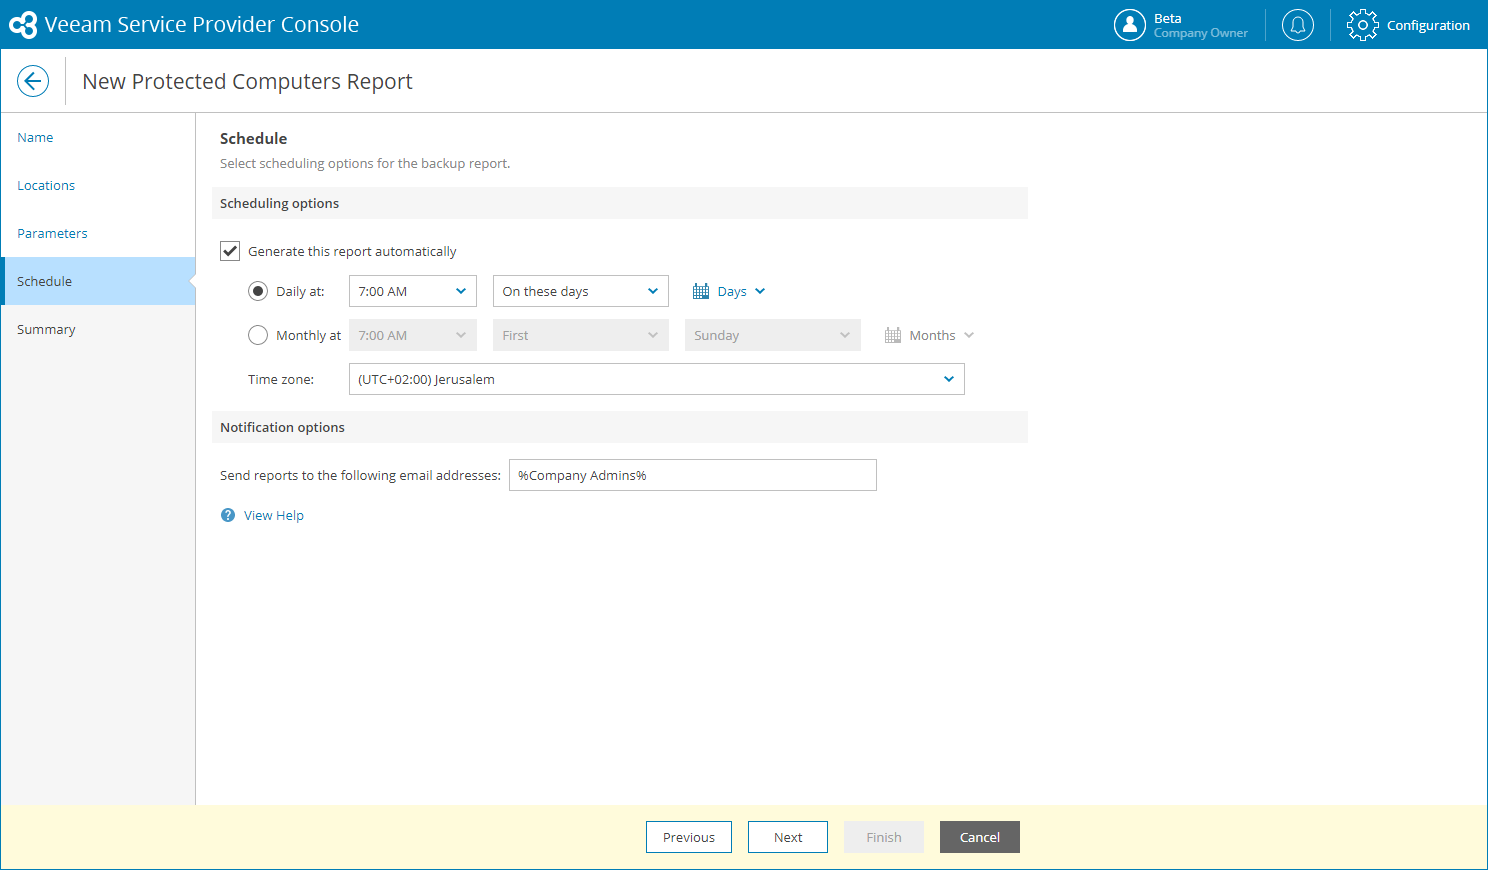1488x870 pixels.
Task: Click the Veeam logo icon
Action: 23,25
